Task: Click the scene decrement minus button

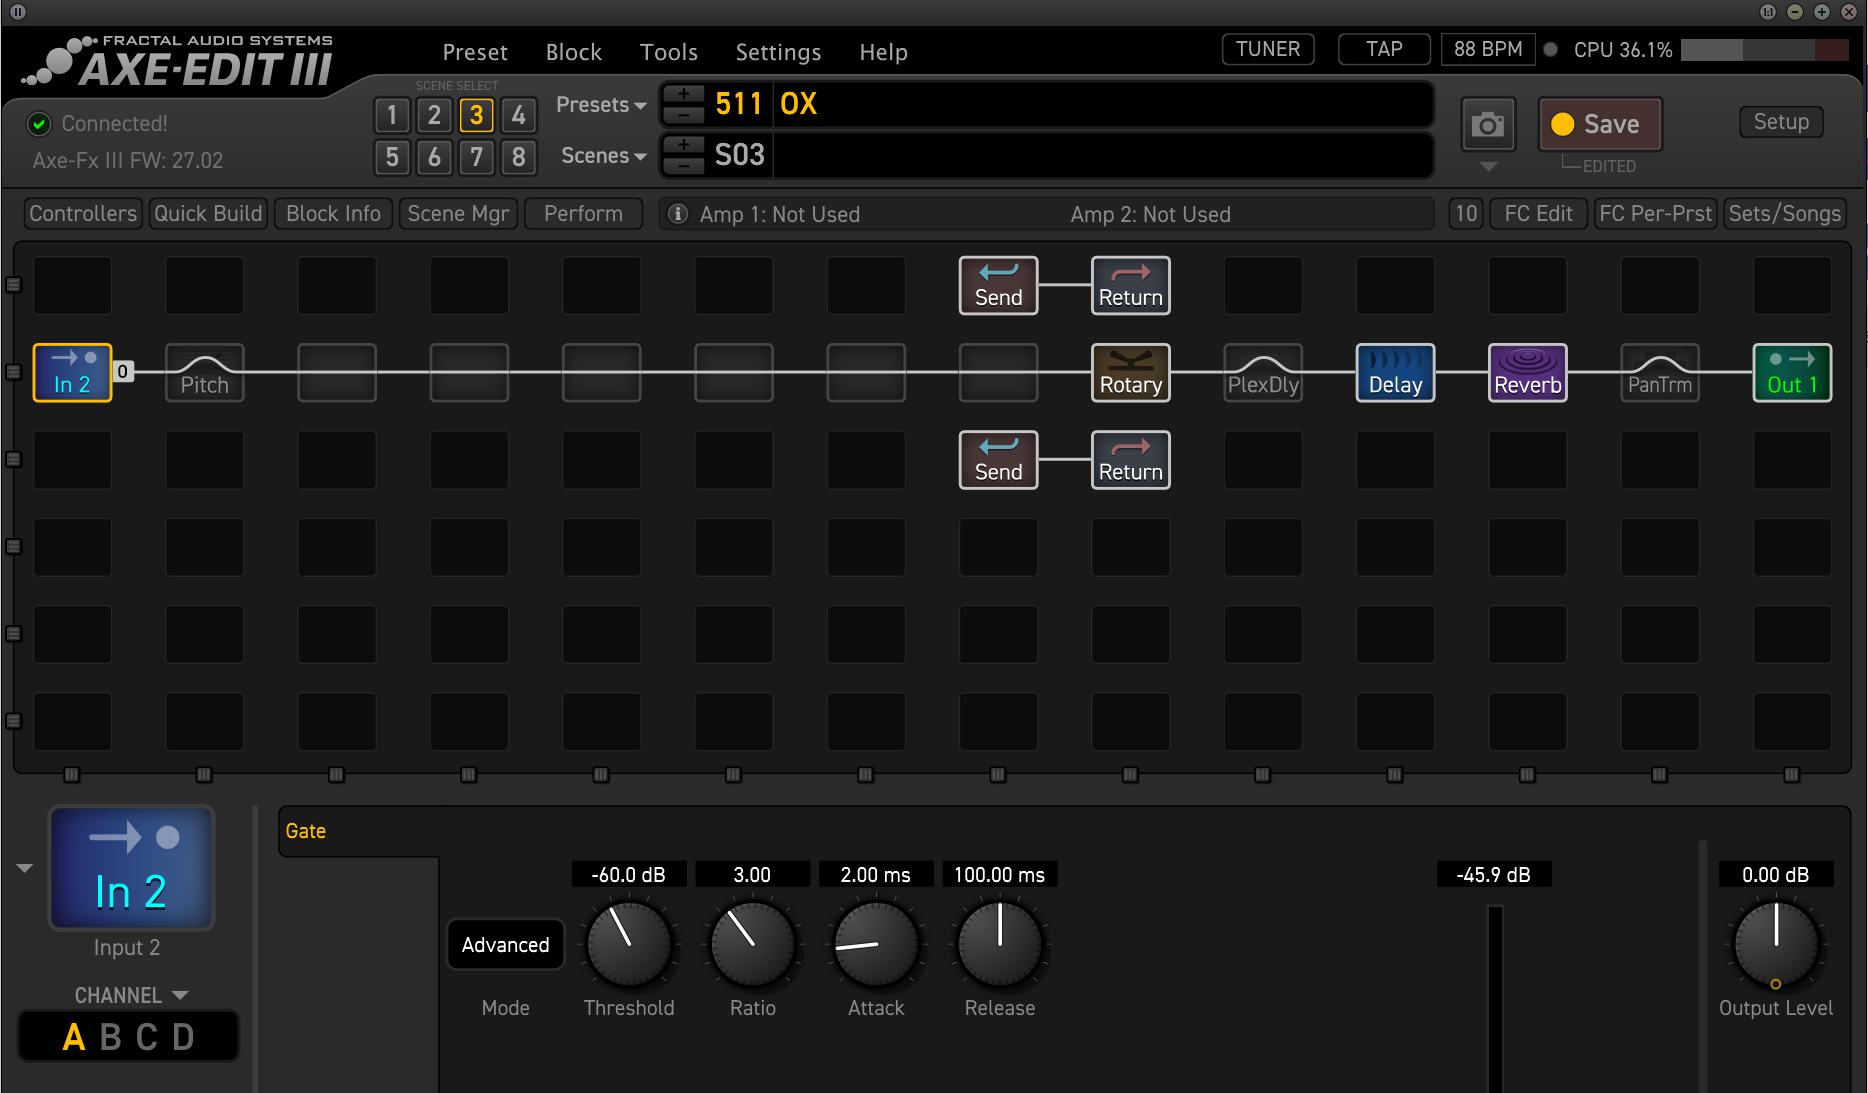Action: point(684,165)
